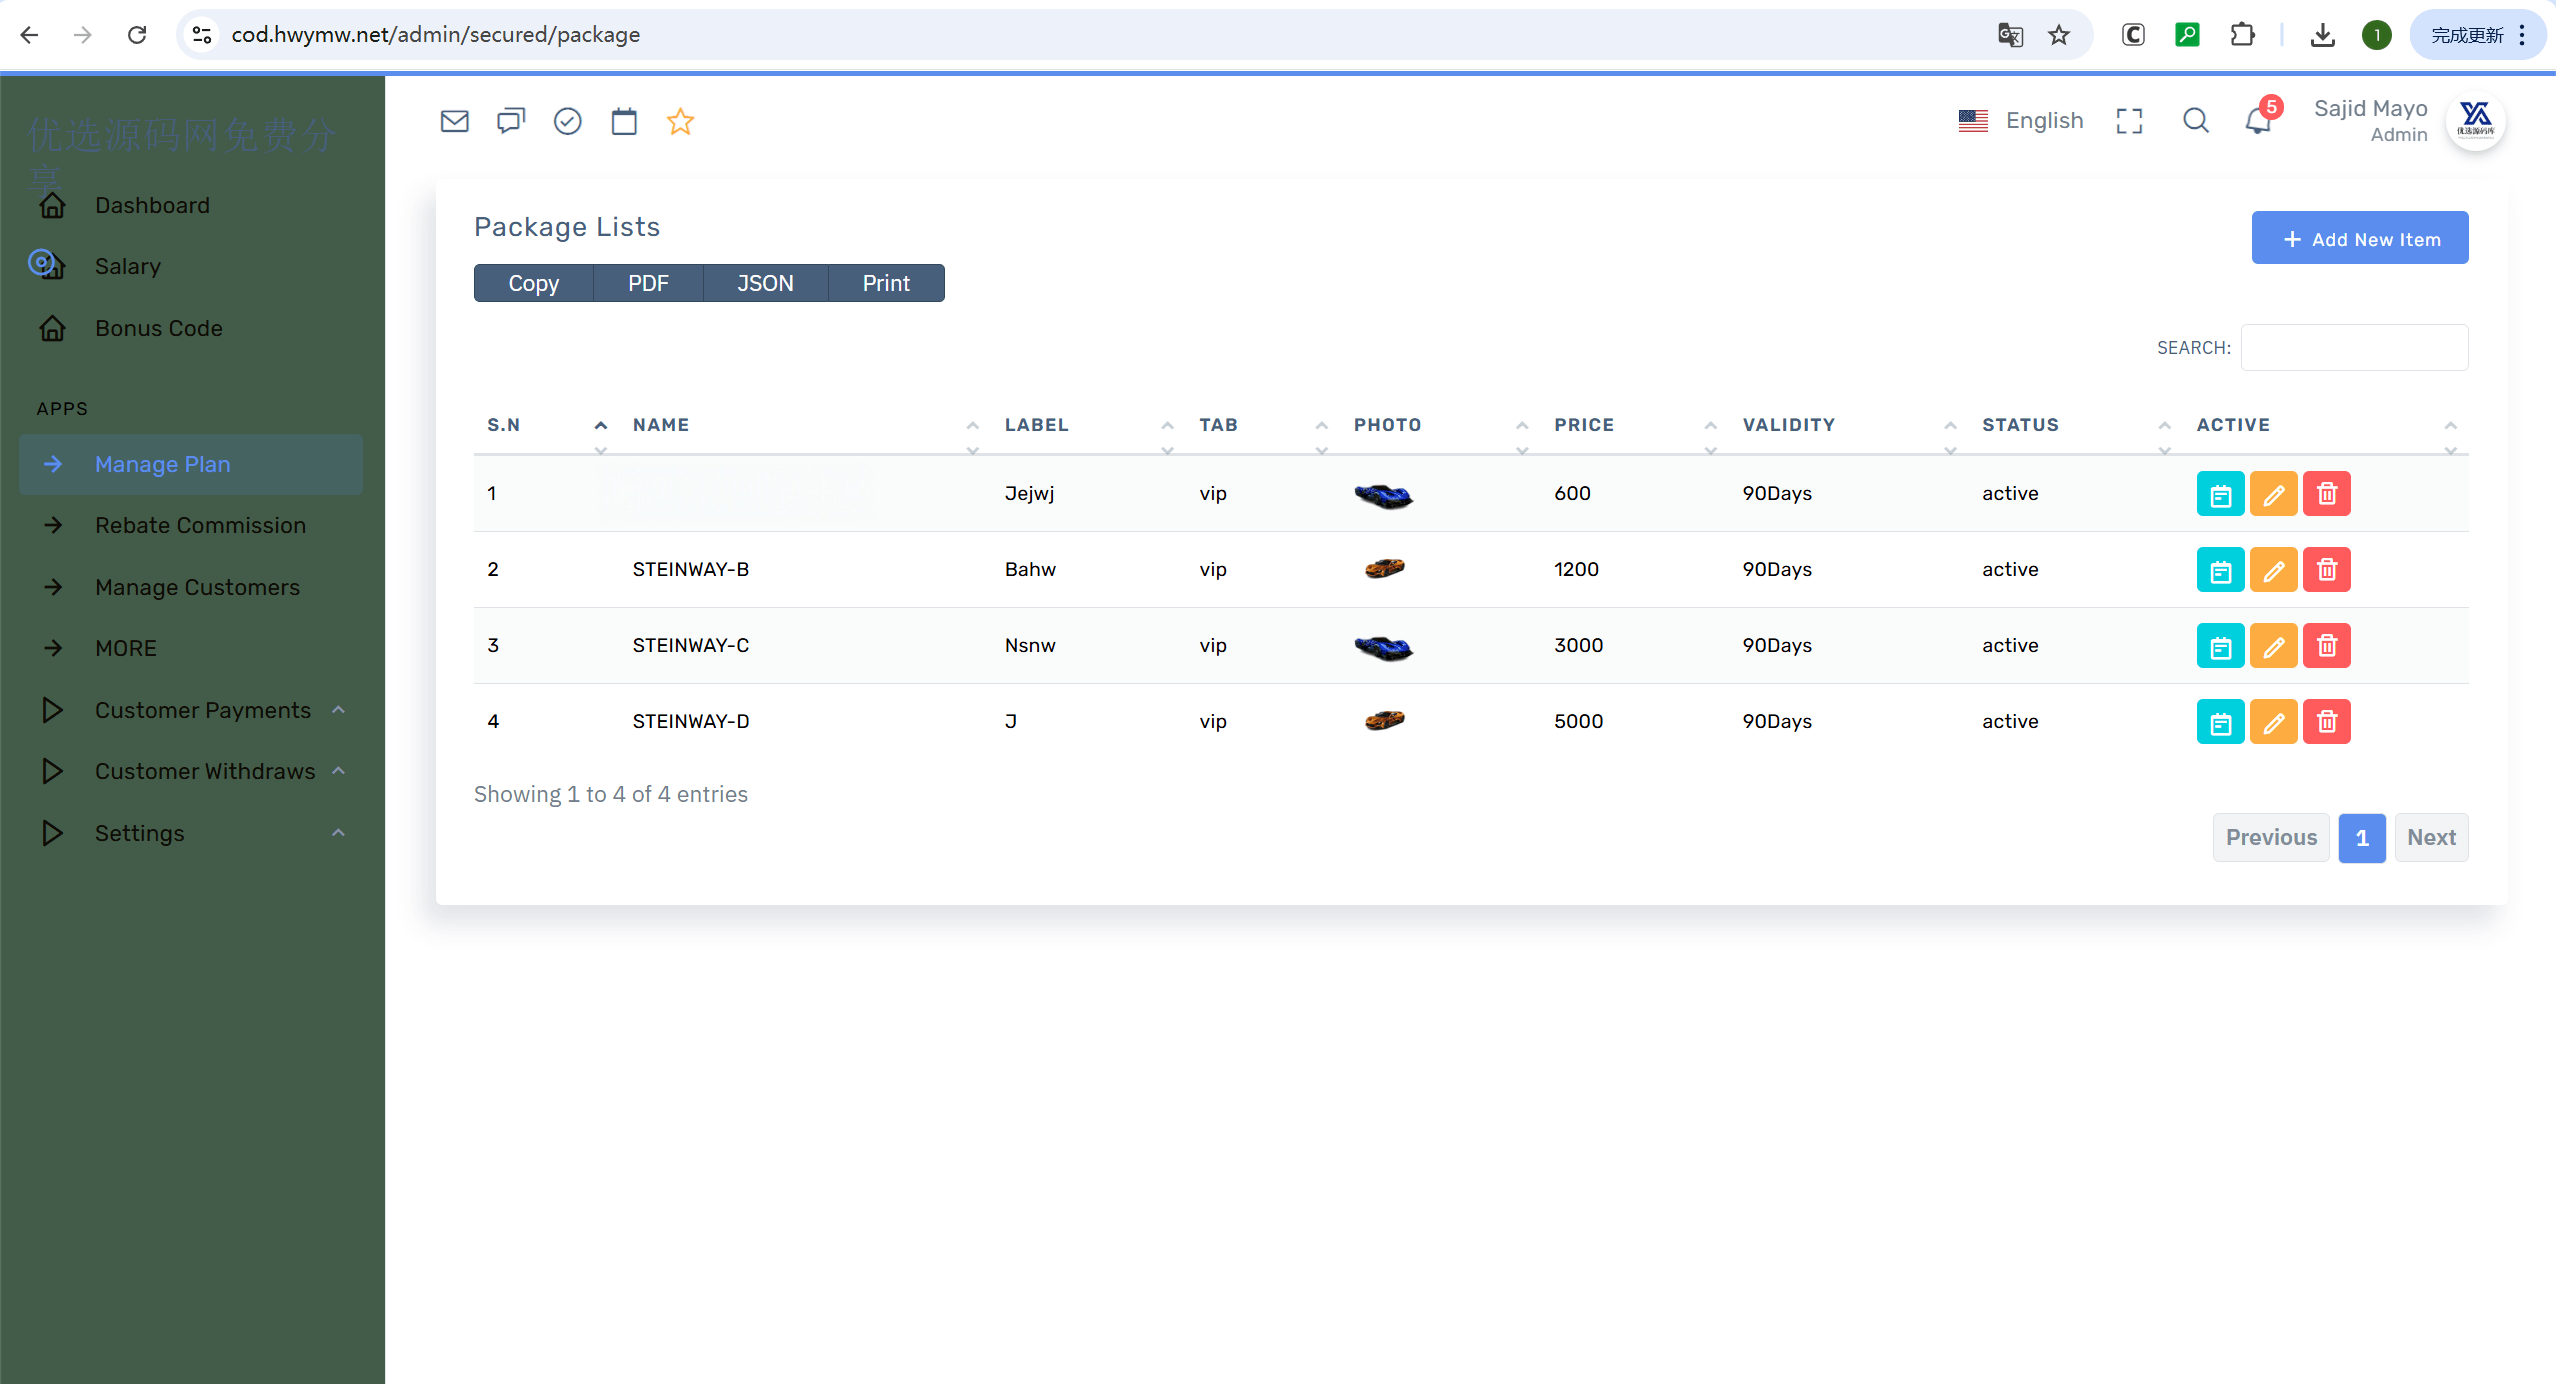Open notifications bell with badge 5
Image resolution: width=2556 pixels, height=1384 pixels.
(x=2258, y=121)
